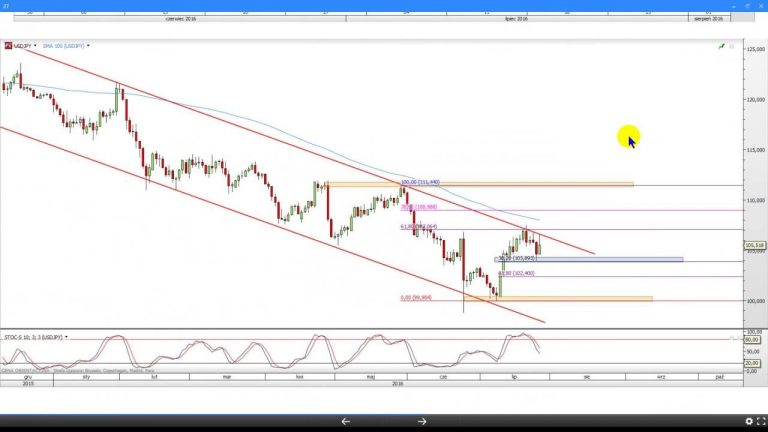
Task: Click the 20,00 stochastic level label
Action: (752, 363)
